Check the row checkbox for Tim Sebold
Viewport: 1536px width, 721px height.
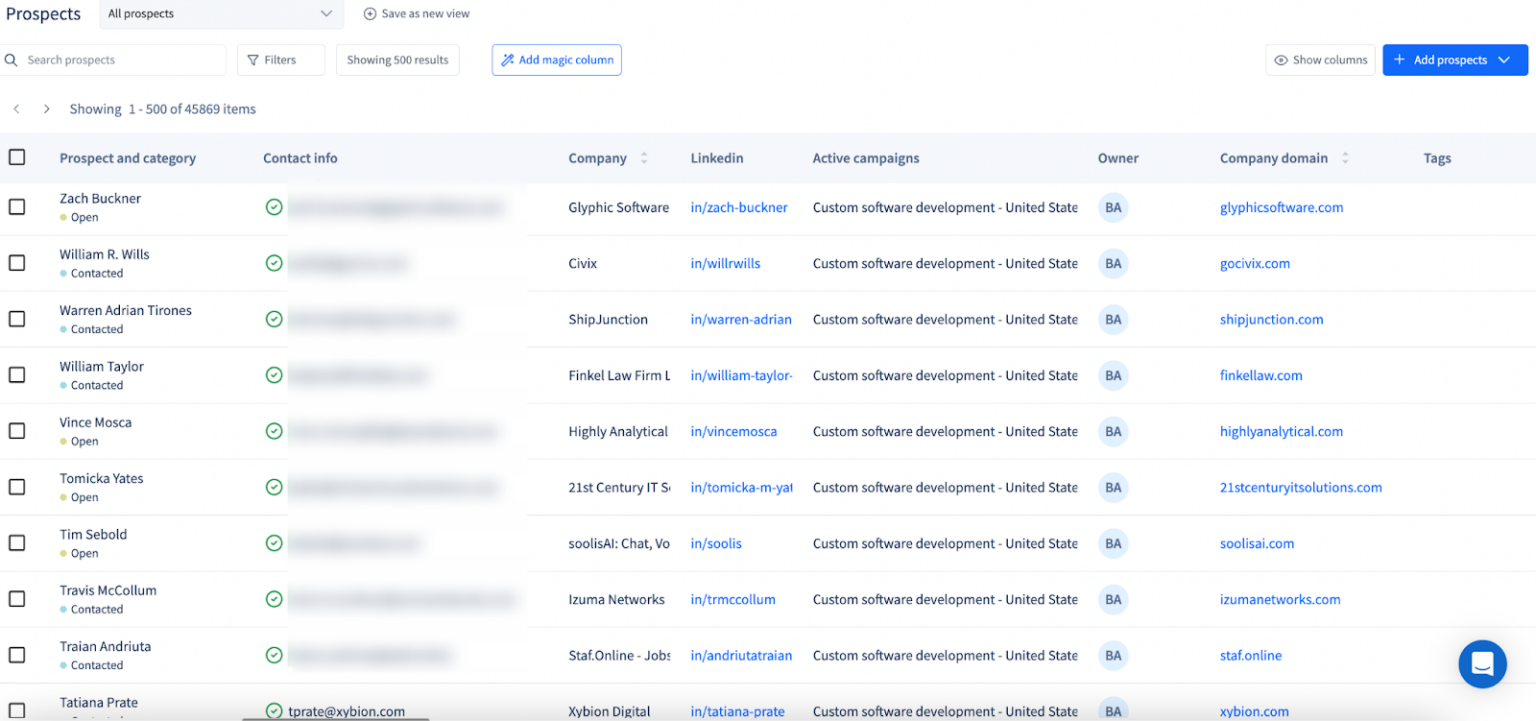click(x=16, y=543)
